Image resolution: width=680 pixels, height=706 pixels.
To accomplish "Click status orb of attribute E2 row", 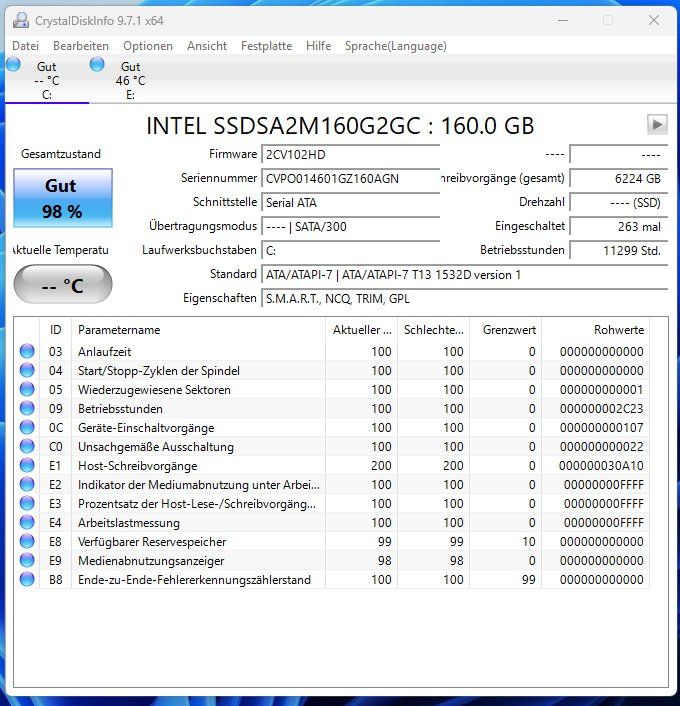I will pyautogui.click(x=27, y=484).
